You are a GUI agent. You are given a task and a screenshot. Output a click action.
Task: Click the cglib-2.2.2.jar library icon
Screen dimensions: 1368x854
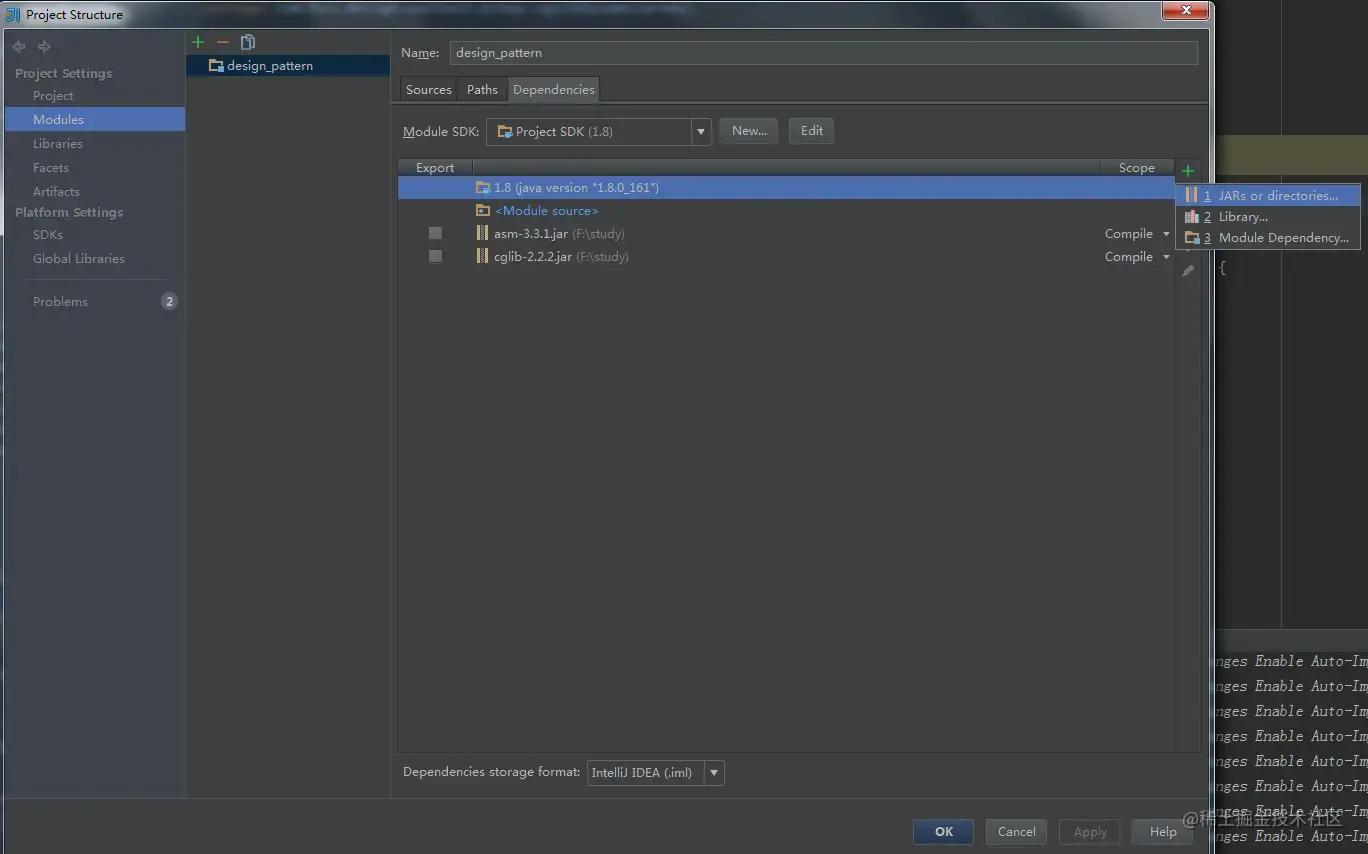pyautogui.click(x=483, y=256)
